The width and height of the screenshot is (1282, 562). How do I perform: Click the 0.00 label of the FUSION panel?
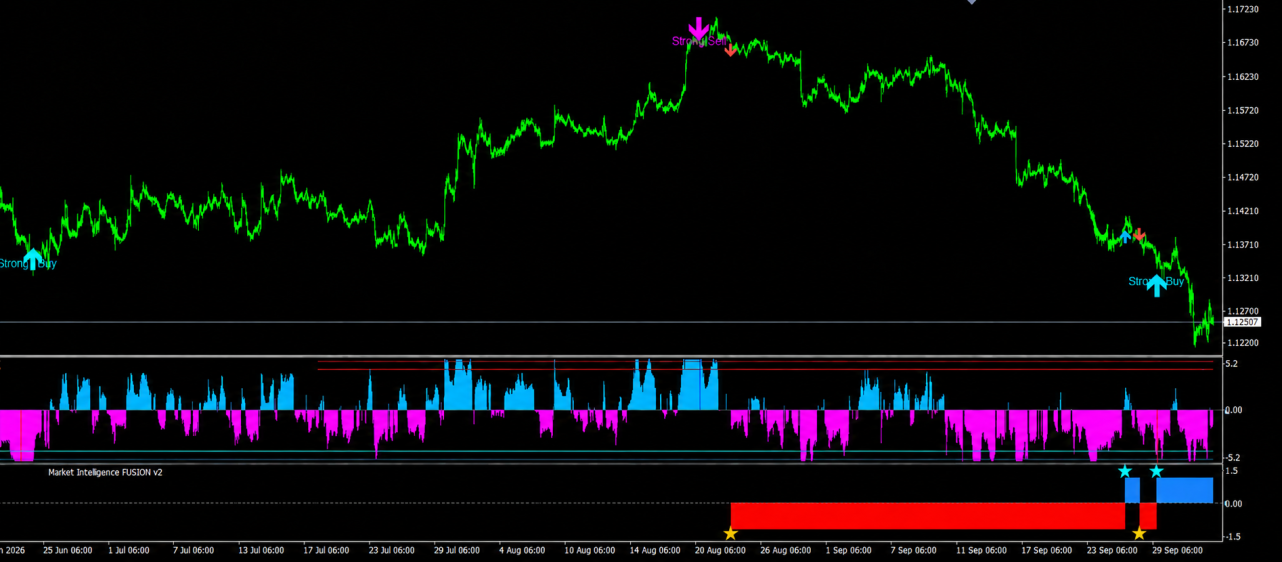coord(1233,503)
